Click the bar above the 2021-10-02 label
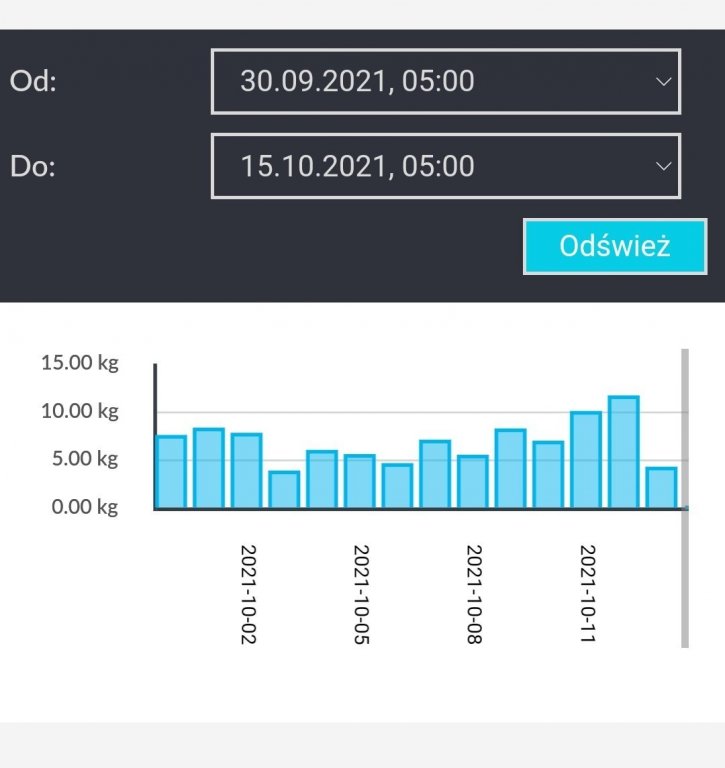This screenshot has width=725, height=768. coord(247,471)
